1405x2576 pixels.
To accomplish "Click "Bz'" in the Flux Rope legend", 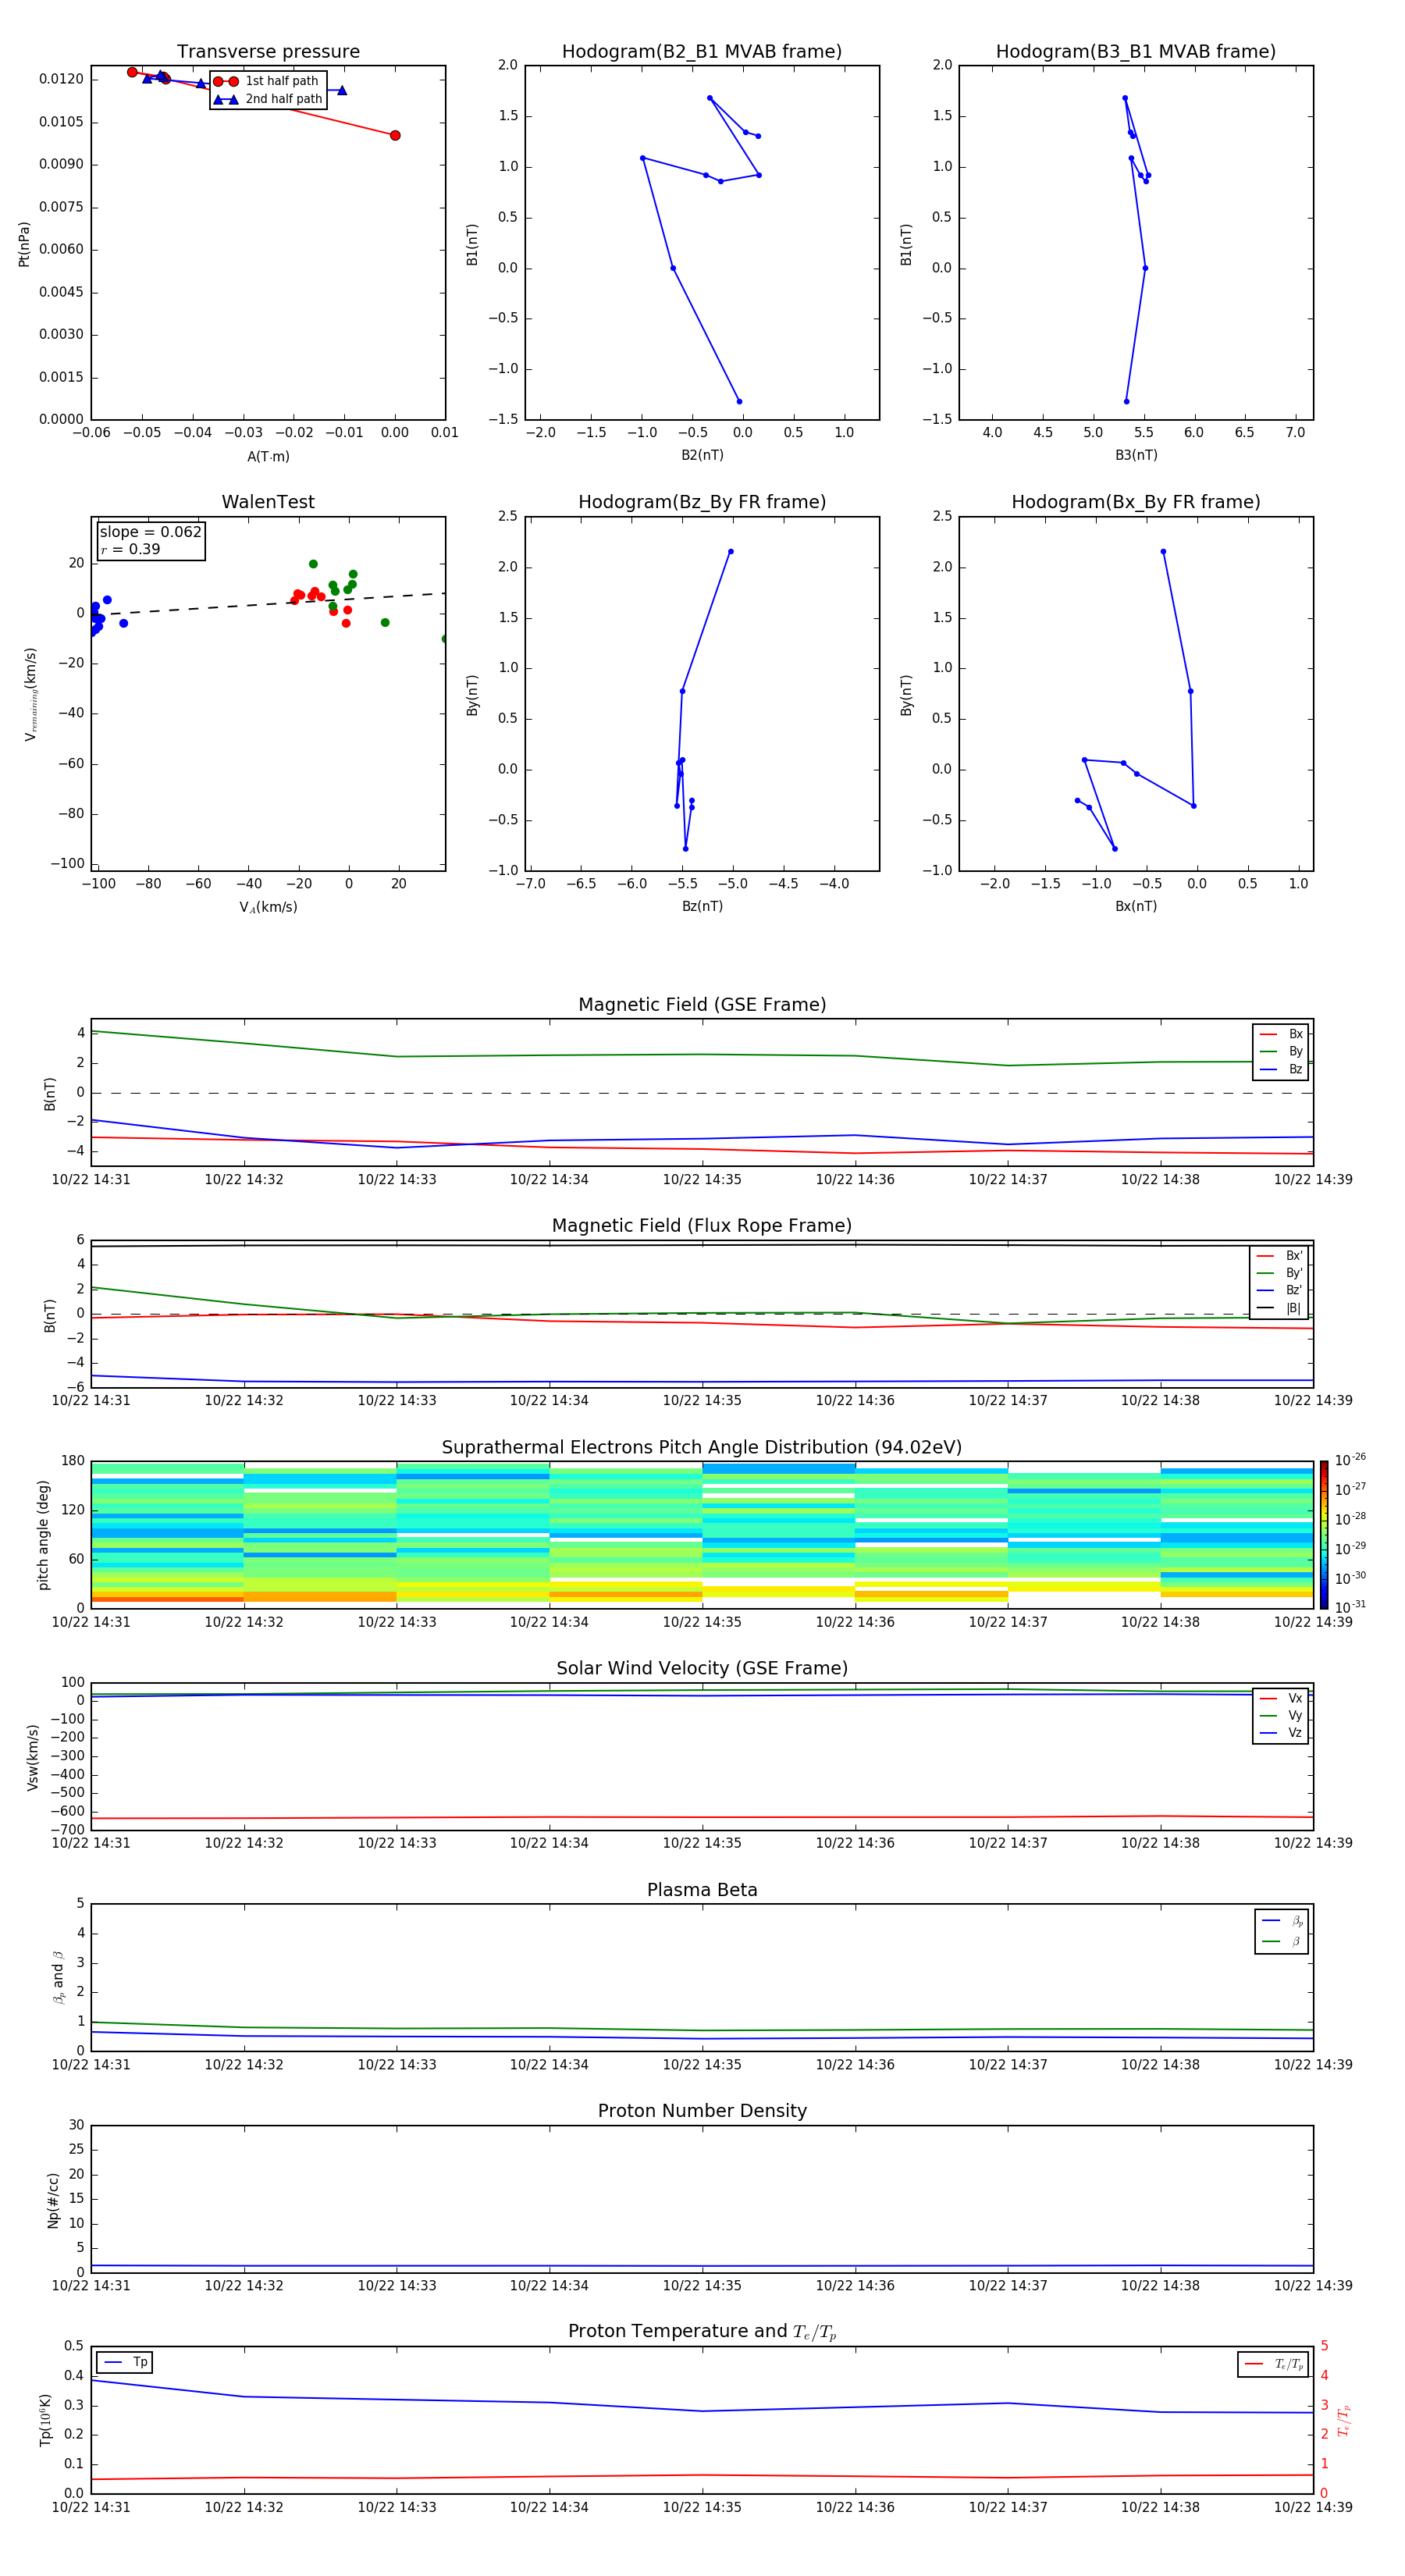I will tap(1294, 1291).
